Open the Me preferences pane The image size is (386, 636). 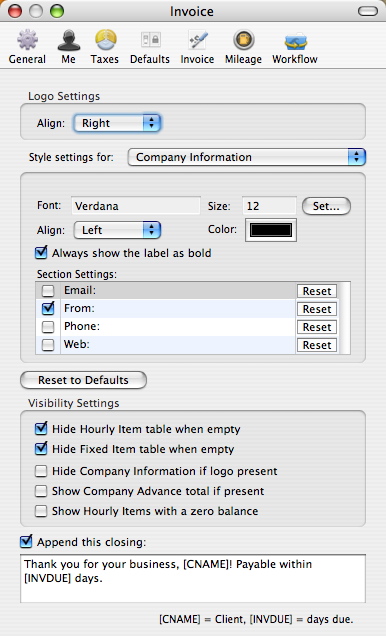click(69, 47)
